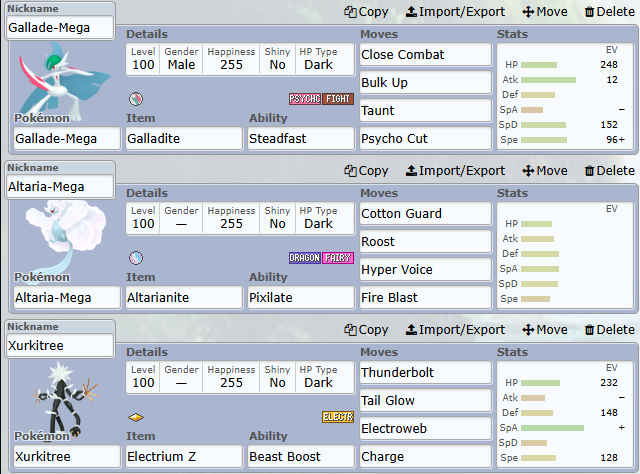Select the Cotton Guard move slot
Image resolution: width=640 pixels, height=474 pixels.
tap(426, 214)
